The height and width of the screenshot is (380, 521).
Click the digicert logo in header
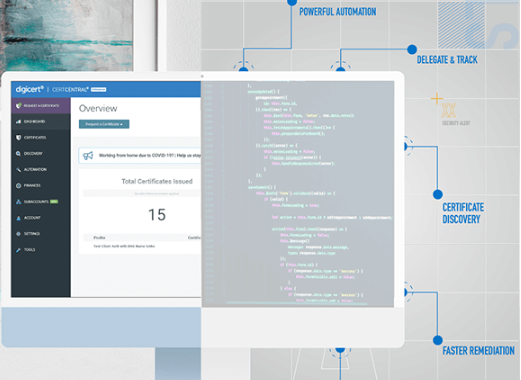click(30, 89)
